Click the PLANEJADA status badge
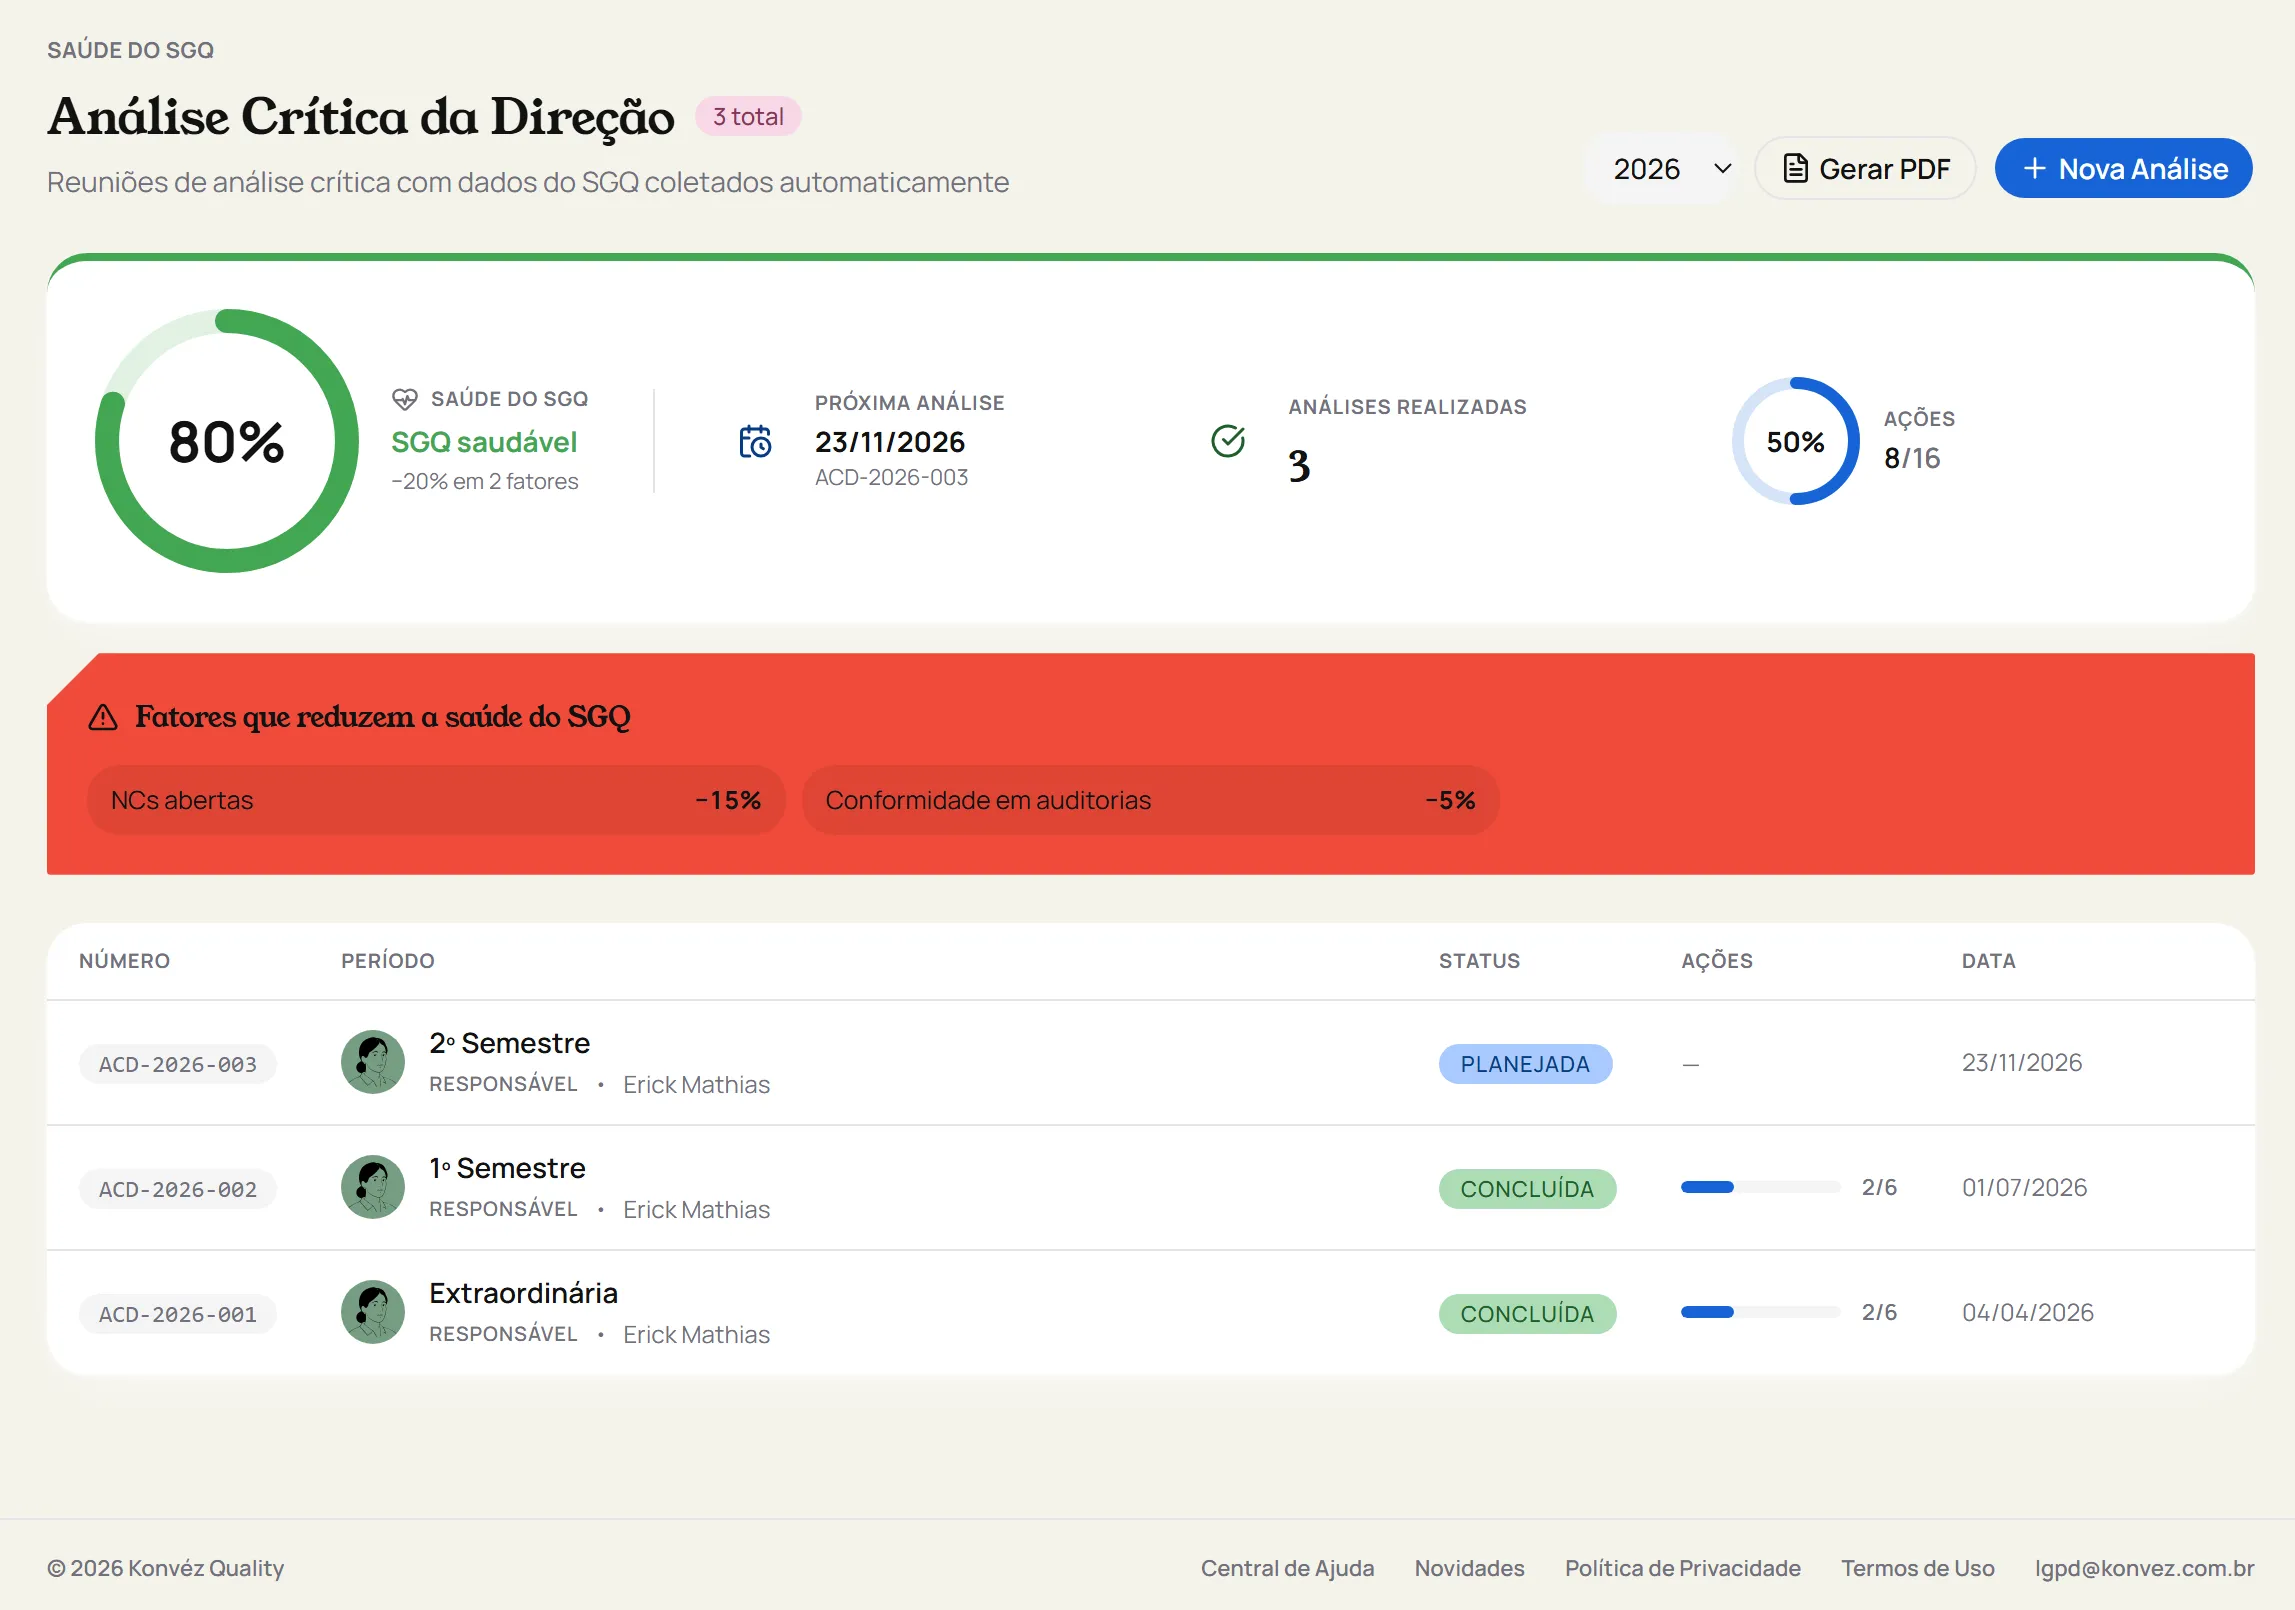The image size is (2295, 1610). [1525, 1064]
